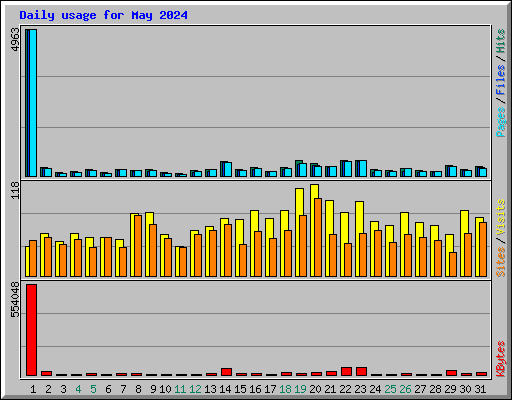Click the day 3 axis label
The height and width of the screenshot is (400, 512).
[x=63, y=389]
